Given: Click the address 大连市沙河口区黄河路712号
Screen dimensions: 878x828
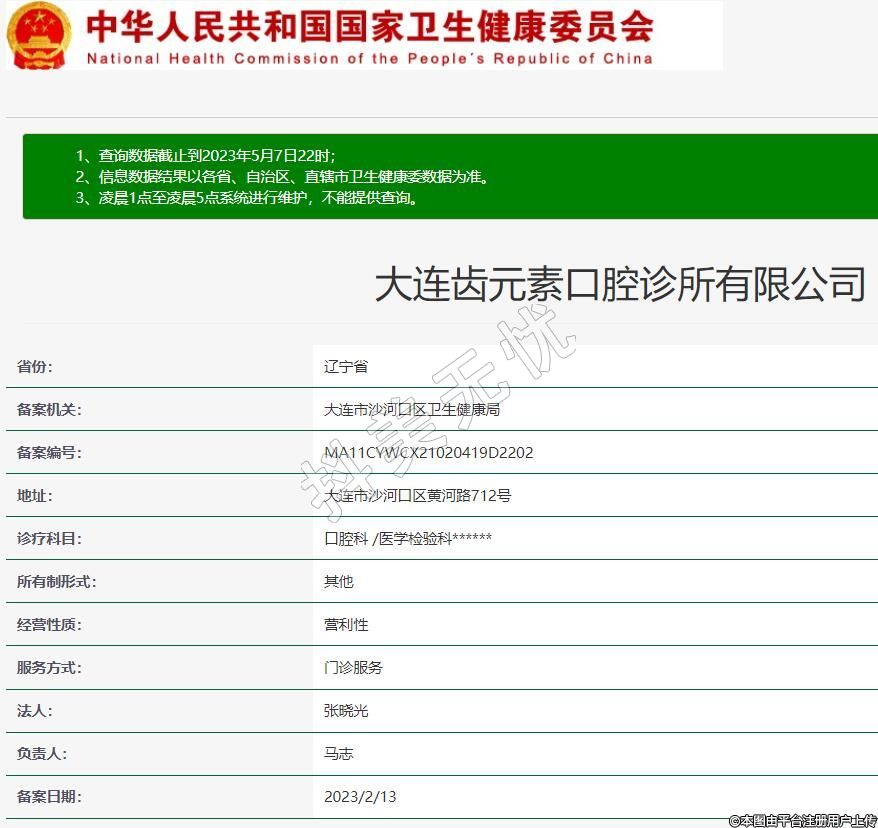Looking at the screenshot, I should (x=417, y=495).
